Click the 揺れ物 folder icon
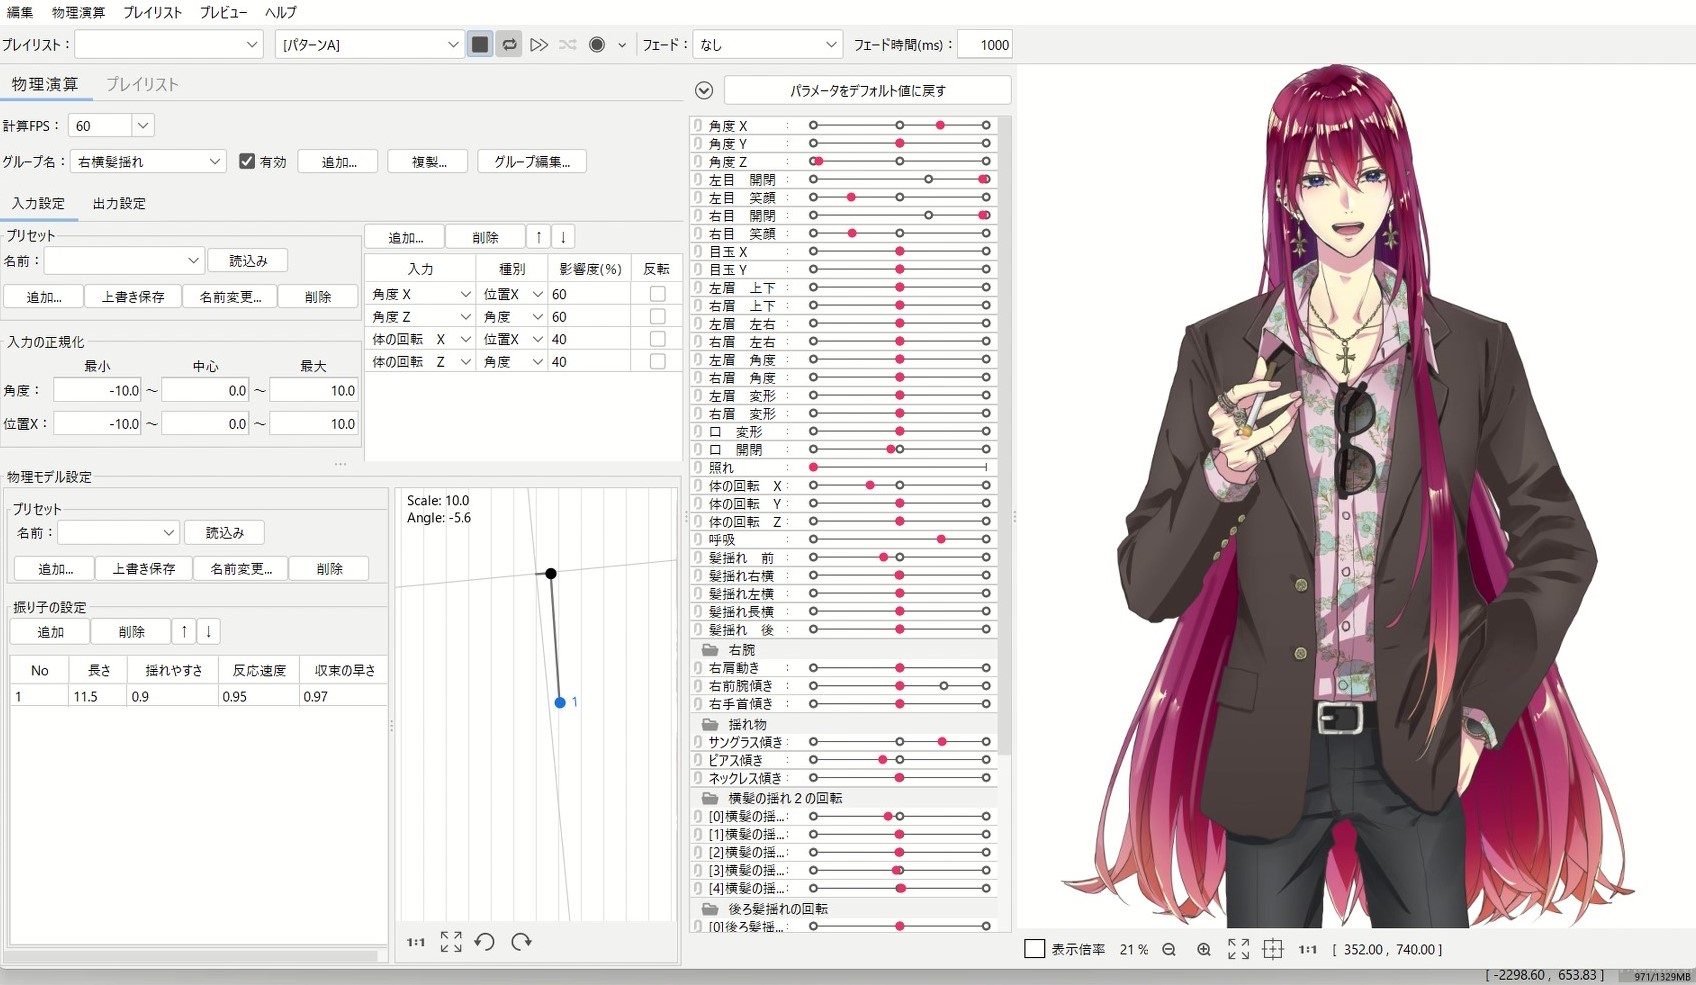1696x985 pixels. [710, 724]
